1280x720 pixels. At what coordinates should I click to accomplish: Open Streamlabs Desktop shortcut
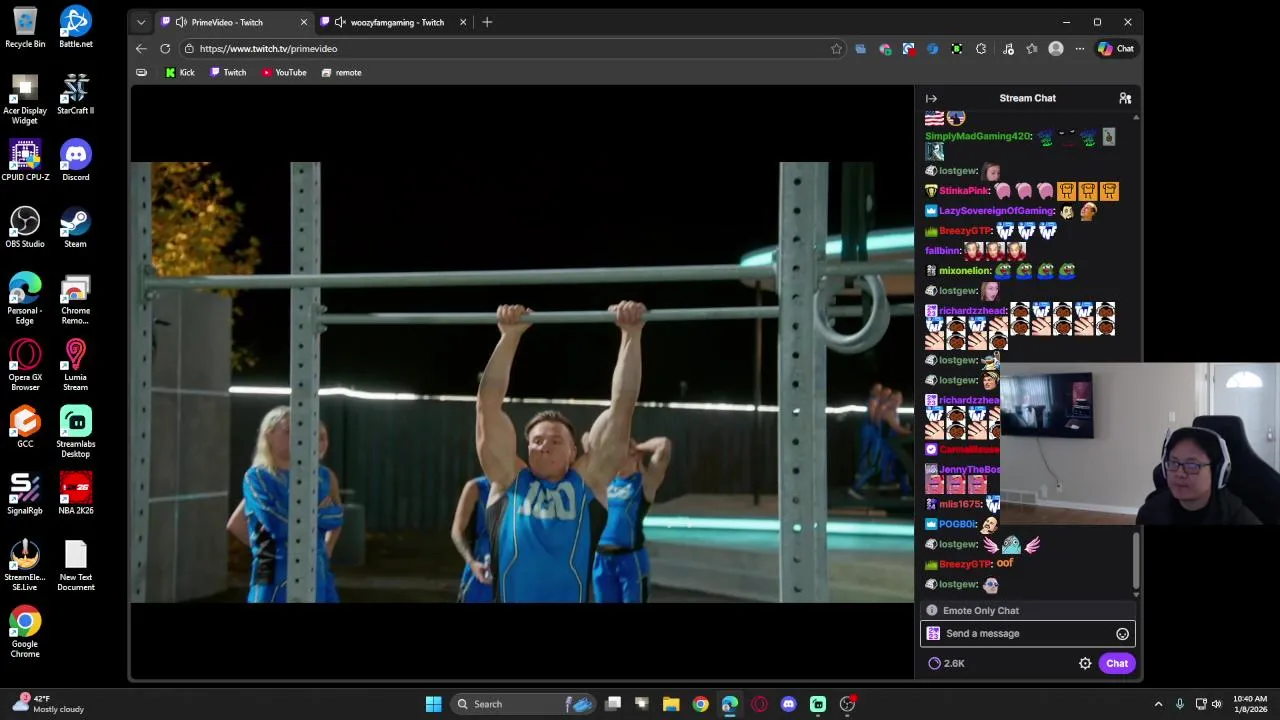(x=75, y=432)
